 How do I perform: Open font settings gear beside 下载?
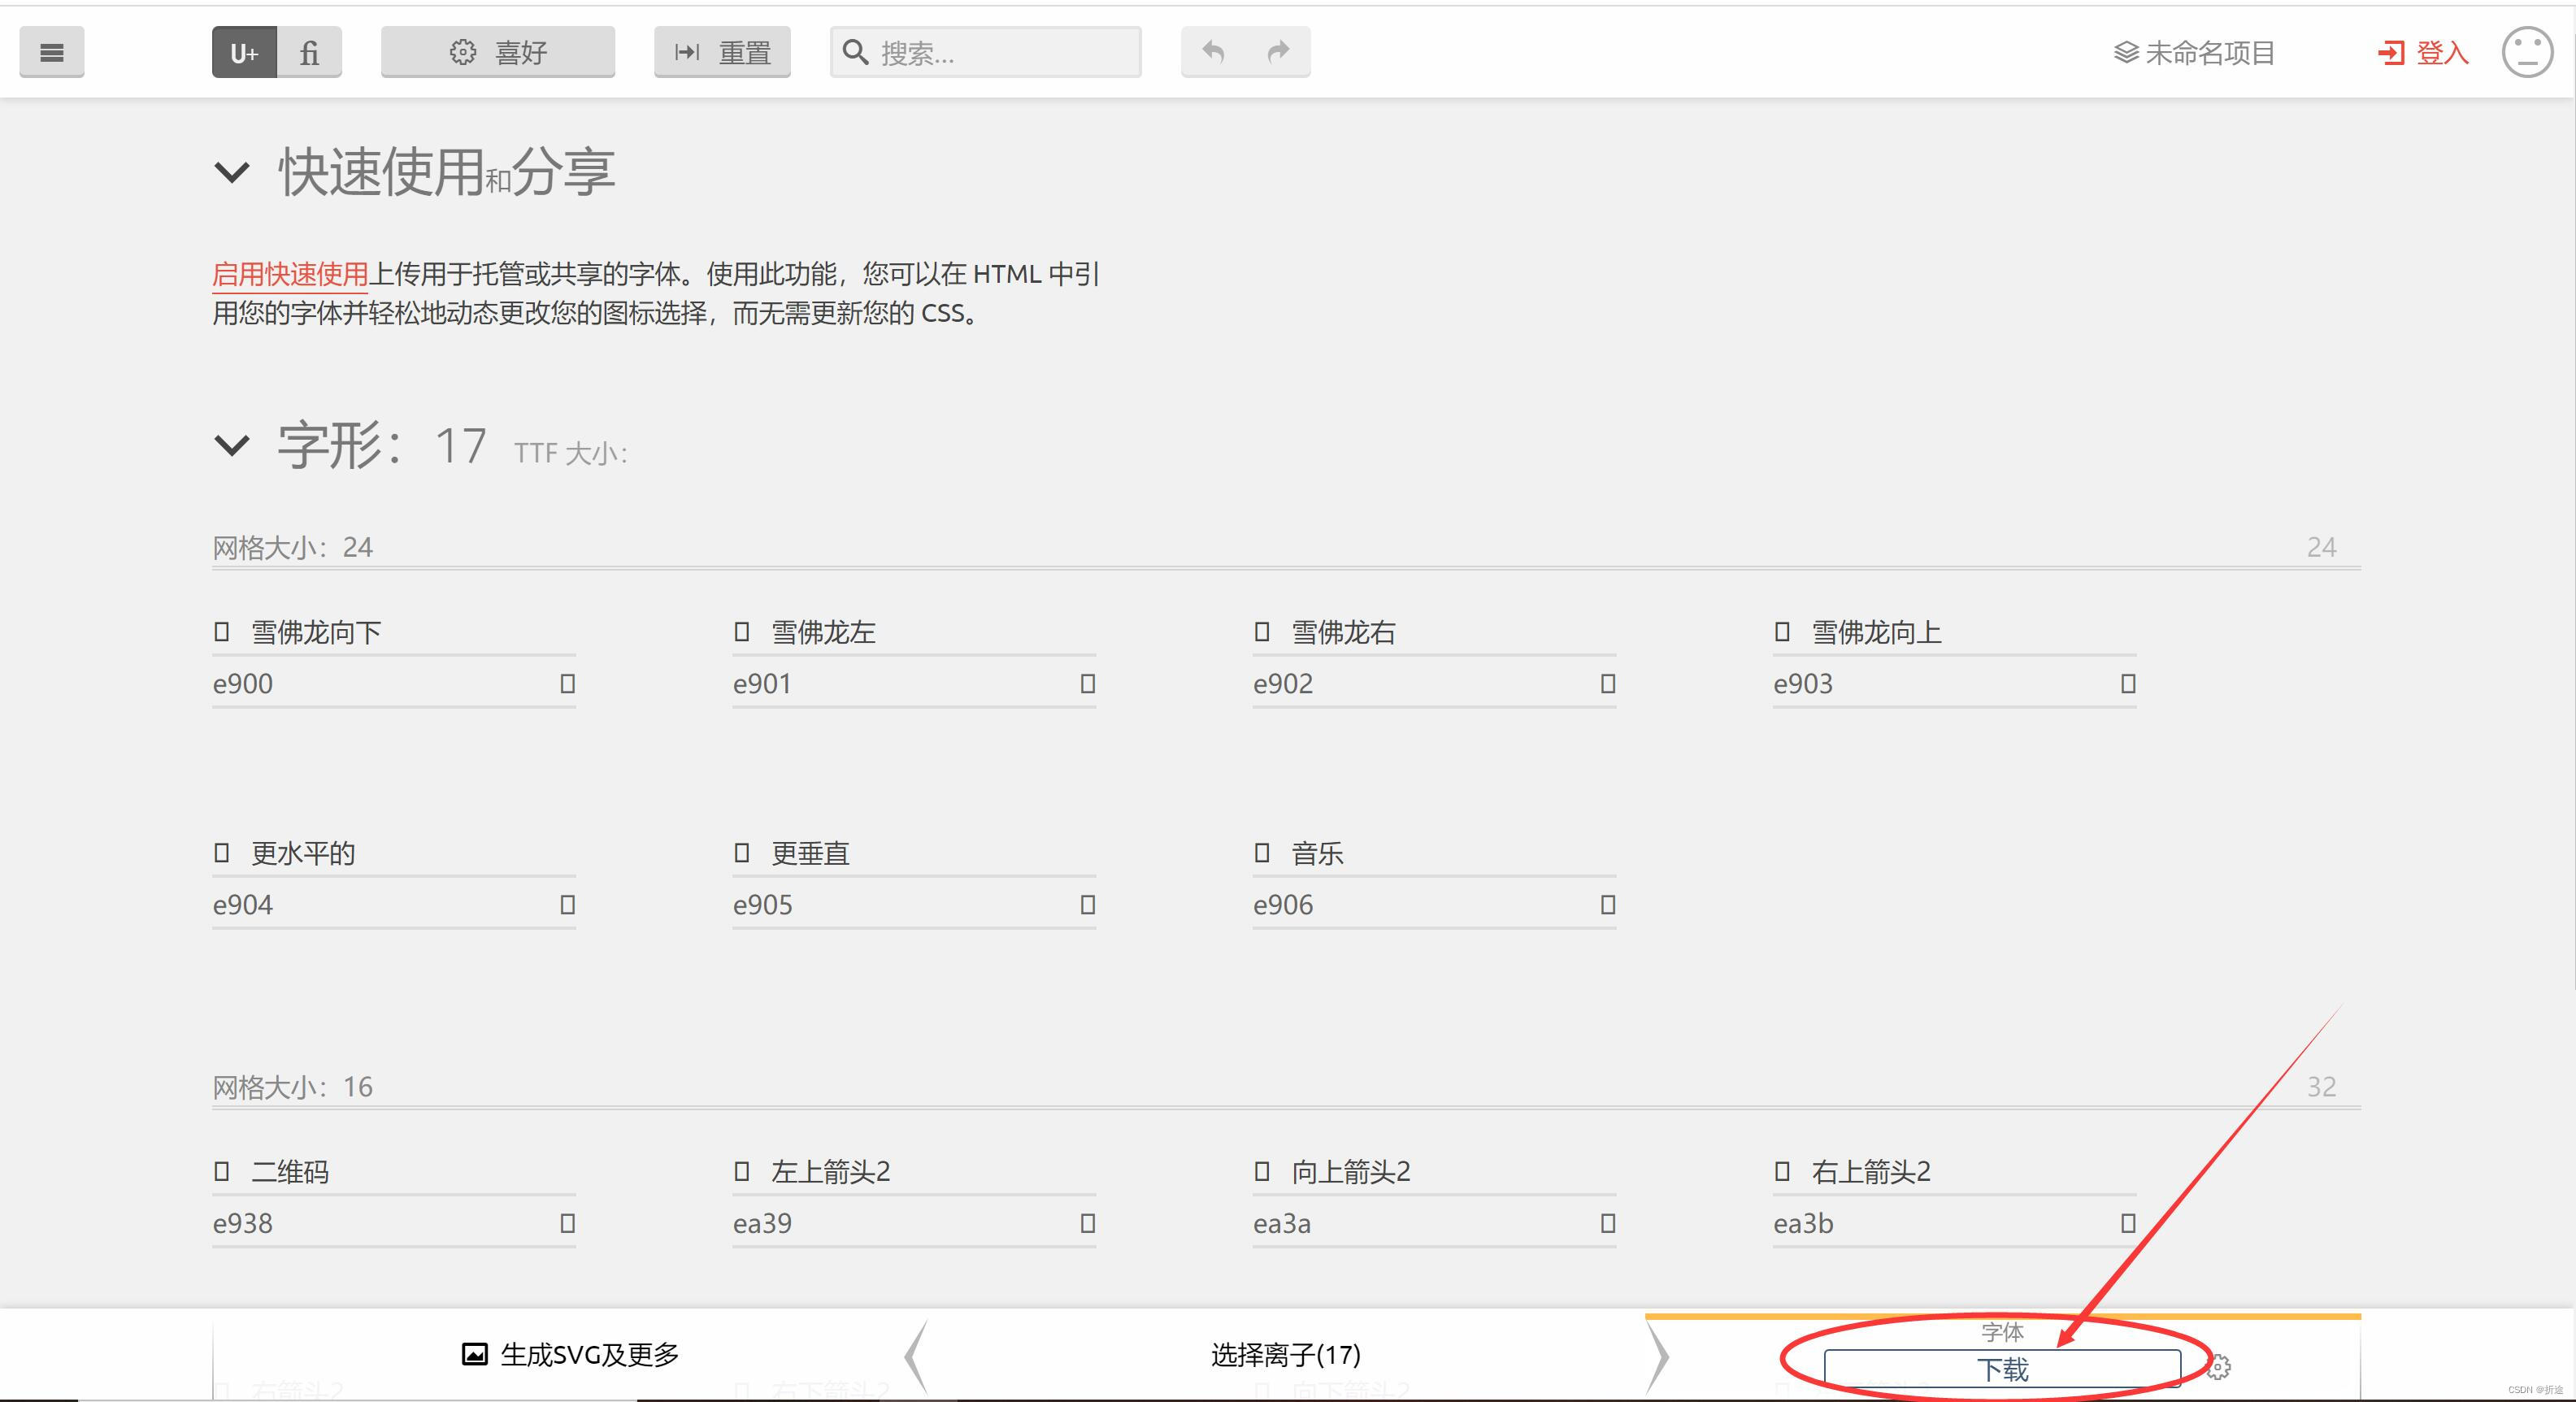pos(2219,1367)
